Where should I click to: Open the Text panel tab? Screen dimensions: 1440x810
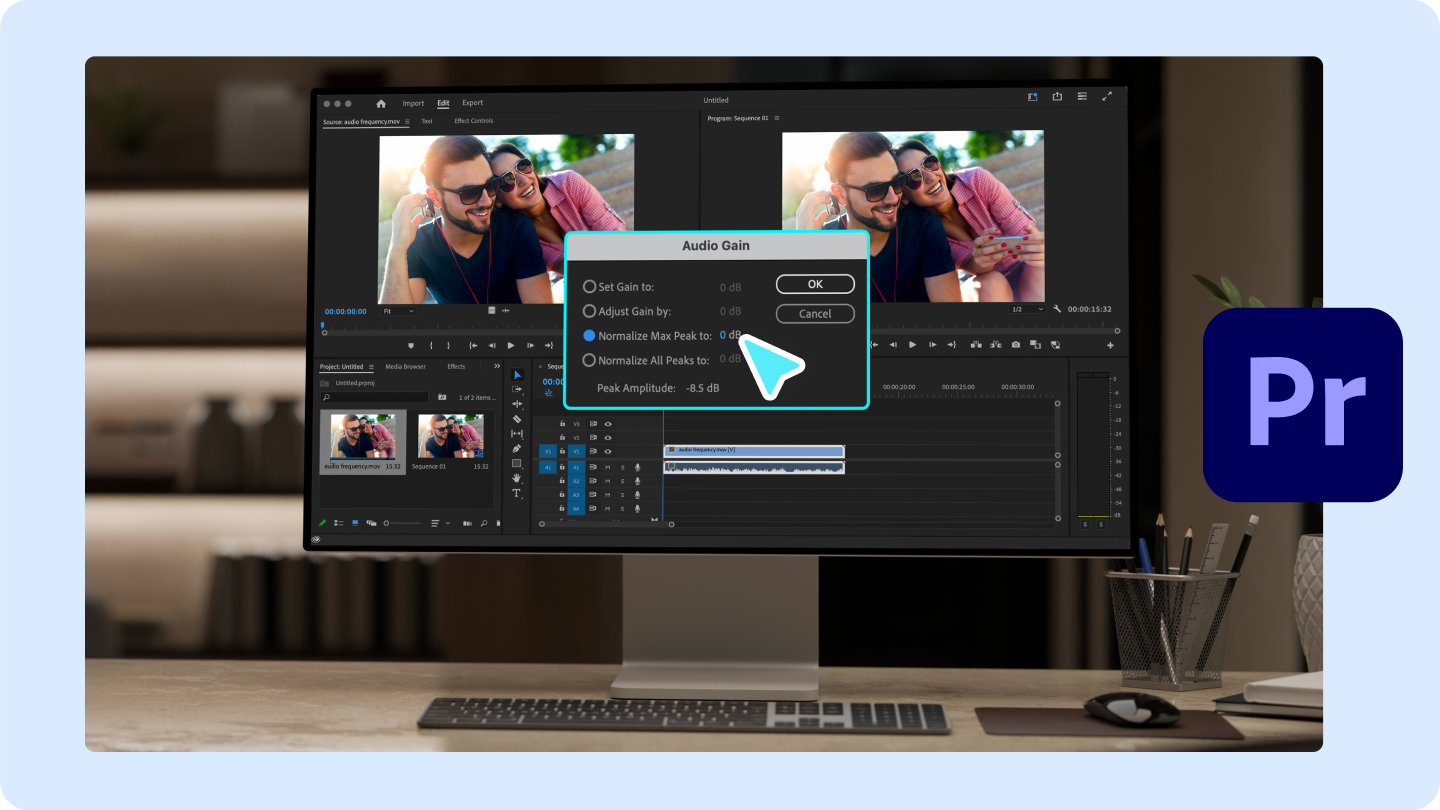(427, 122)
